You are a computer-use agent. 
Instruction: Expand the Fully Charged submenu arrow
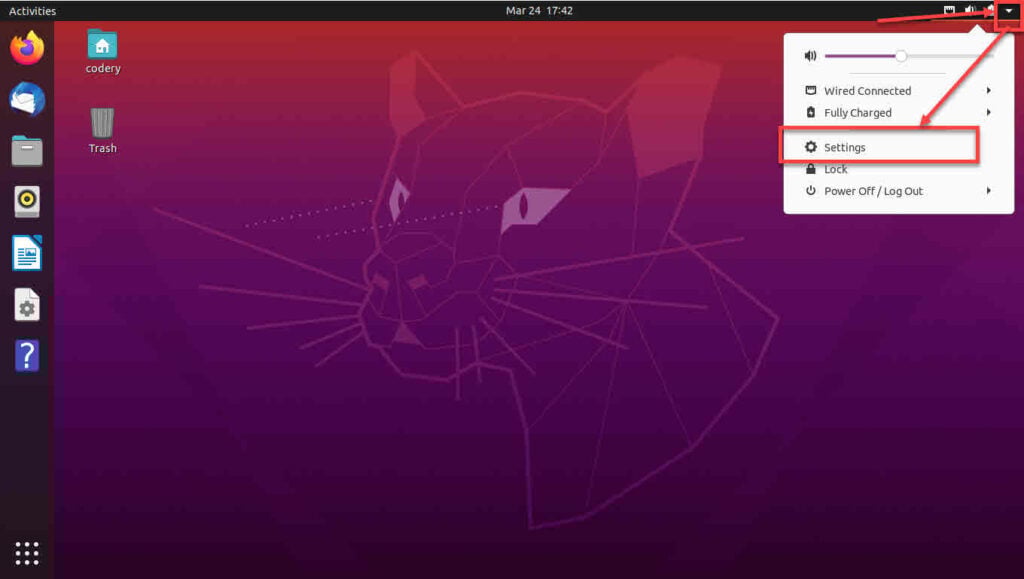point(989,112)
